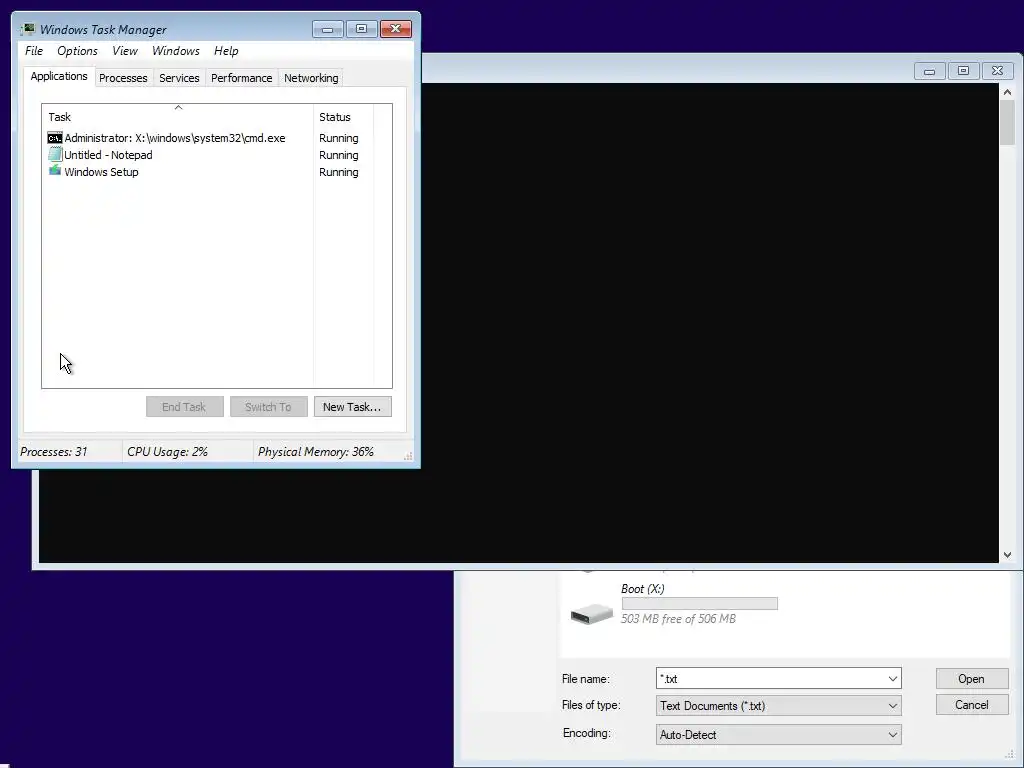1024x768 pixels.
Task: Click the End Task button
Action: tap(185, 406)
